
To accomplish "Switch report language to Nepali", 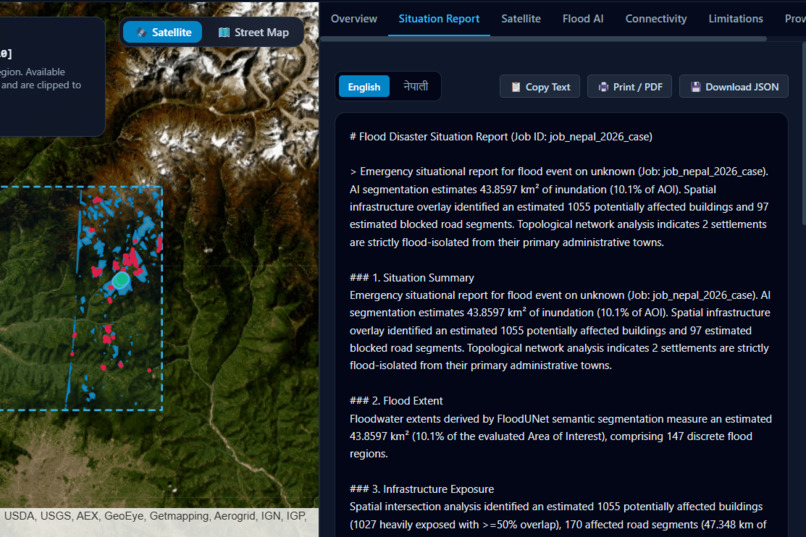I will click(415, 87).
